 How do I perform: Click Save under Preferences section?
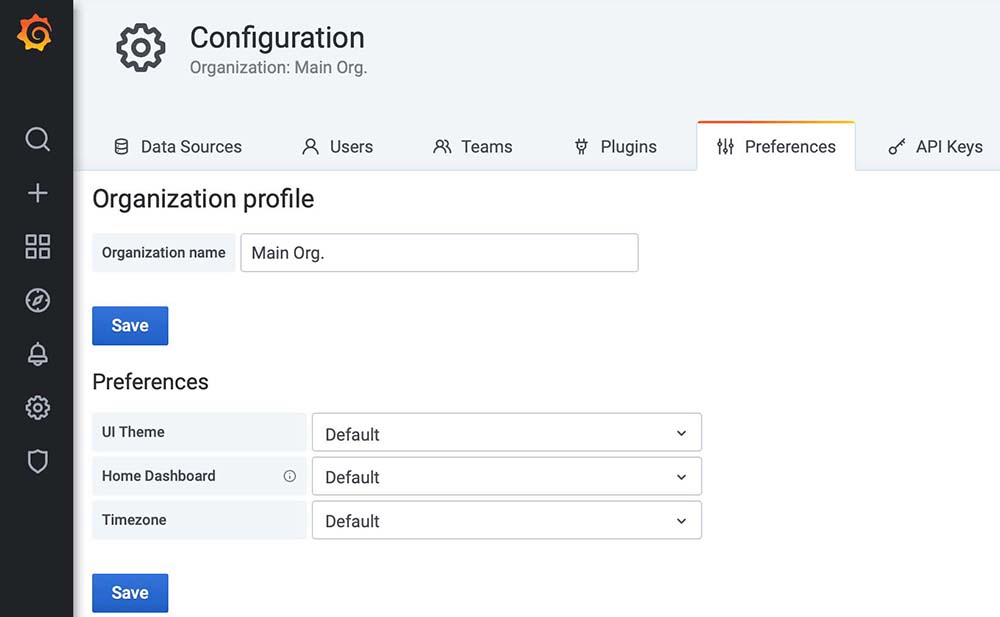click(130, 593)
